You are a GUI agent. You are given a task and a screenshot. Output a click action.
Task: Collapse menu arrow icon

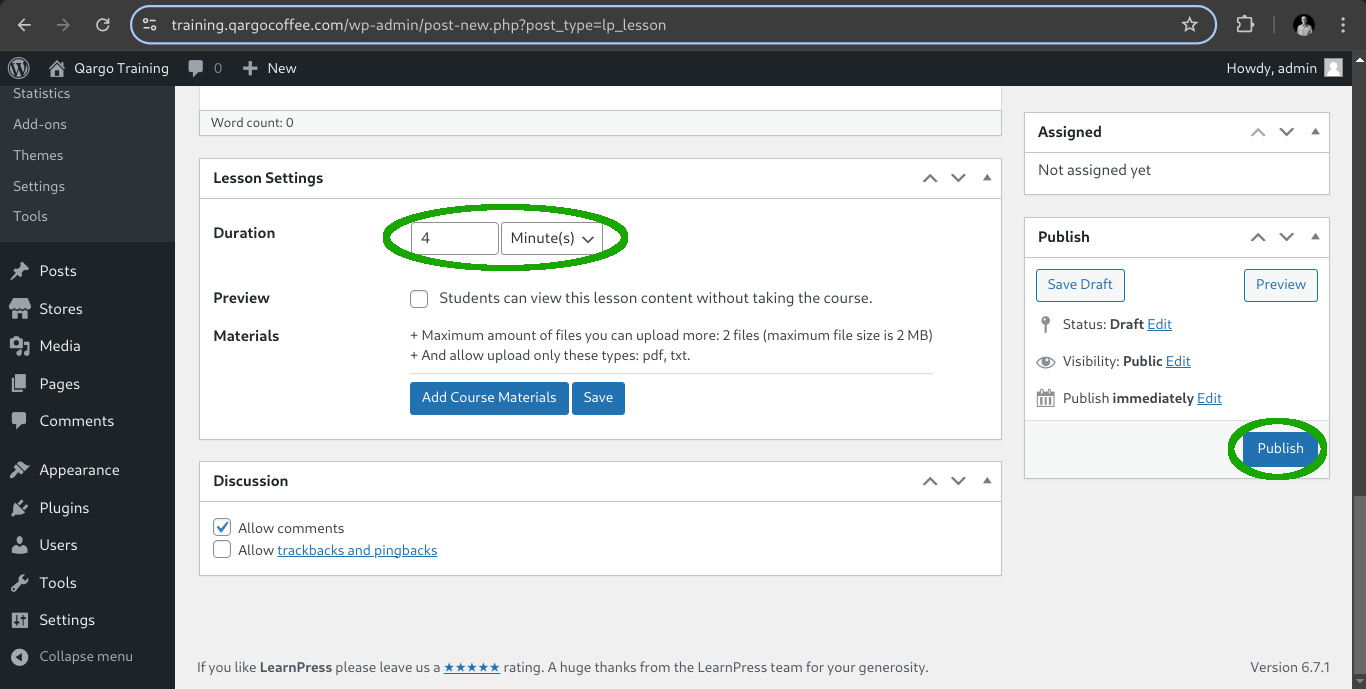pos(19,657)
